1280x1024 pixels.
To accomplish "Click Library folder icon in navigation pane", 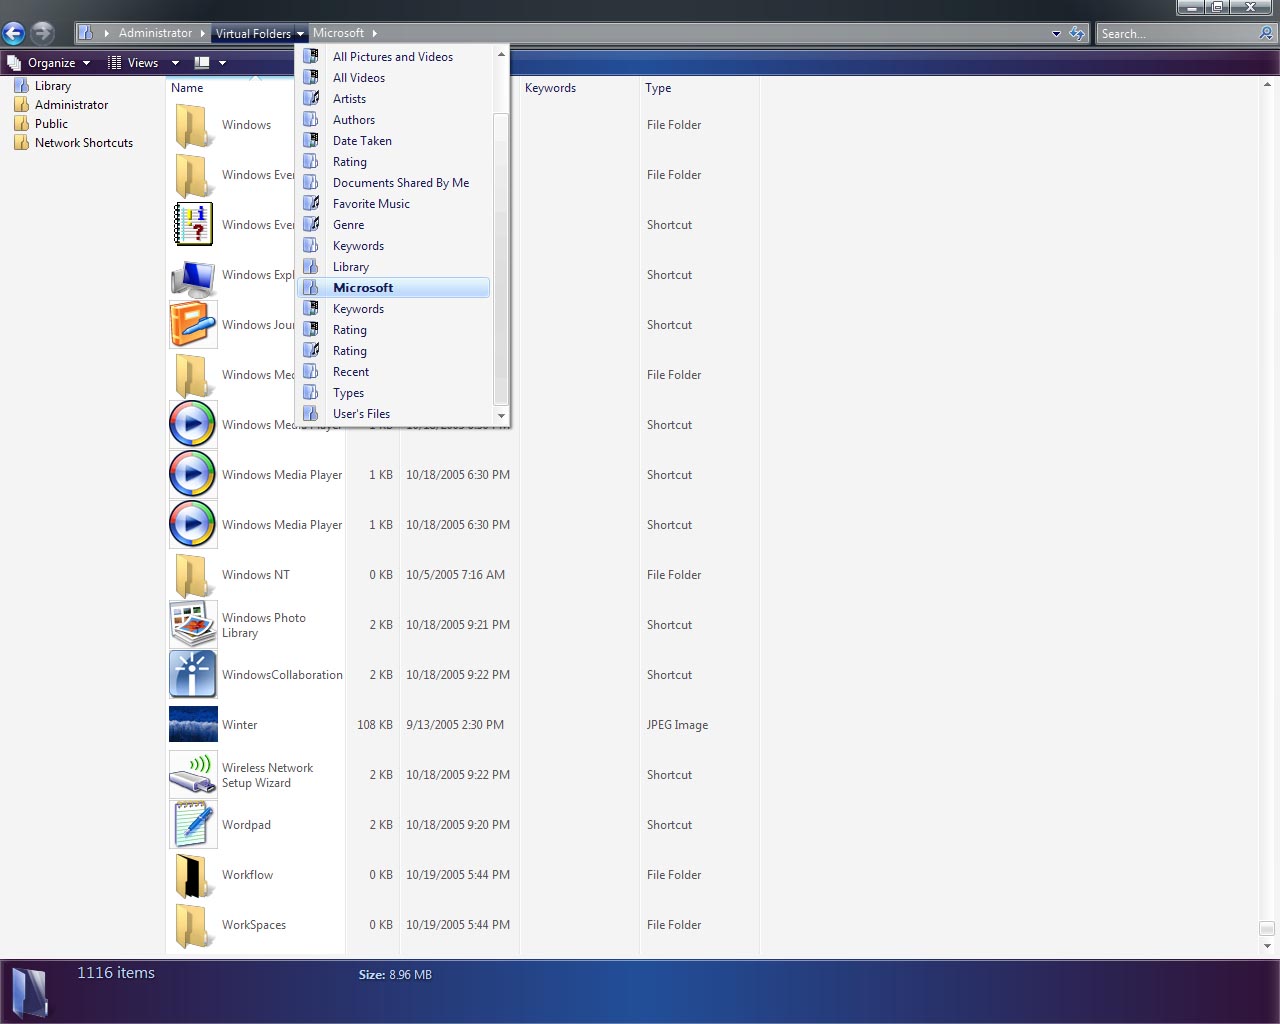I will point(21,86).
